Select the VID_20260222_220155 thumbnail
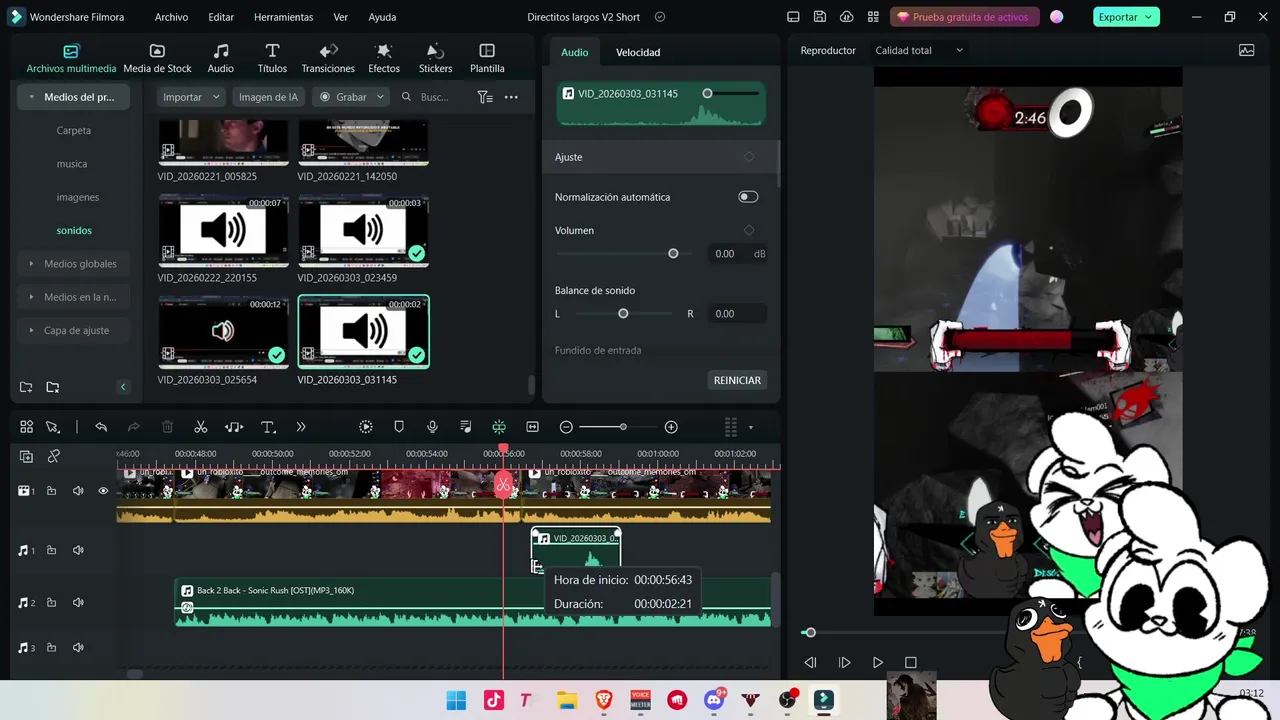 (223, 231)
